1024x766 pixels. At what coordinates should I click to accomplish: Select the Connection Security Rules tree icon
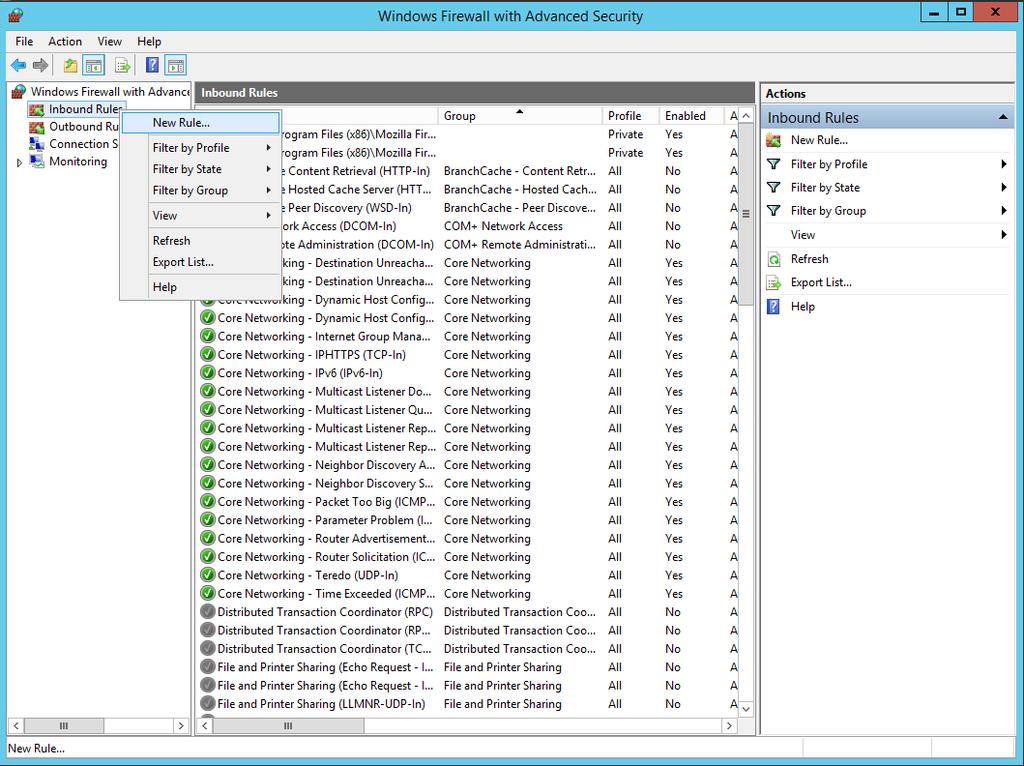(x=37, y=144)
